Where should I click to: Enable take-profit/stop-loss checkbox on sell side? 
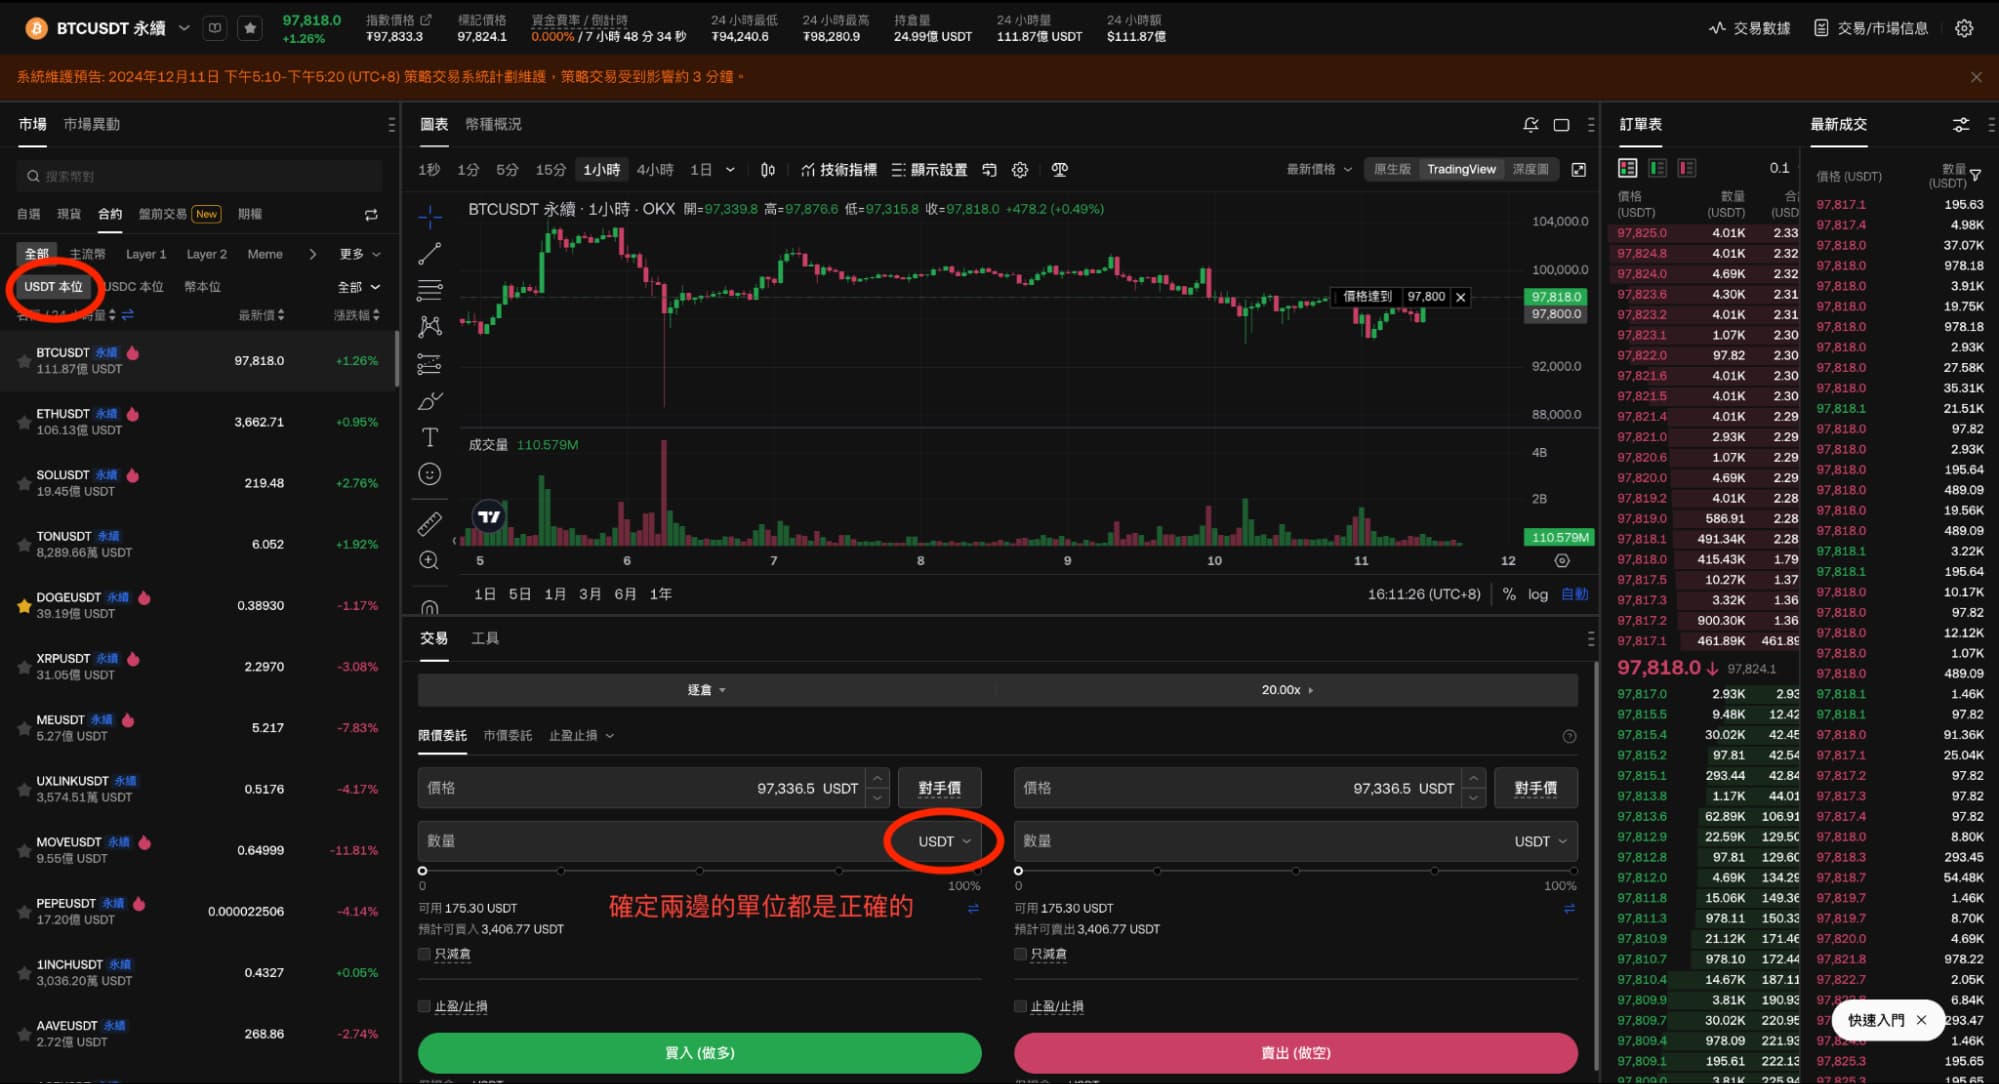[x=1020, y=1006]
